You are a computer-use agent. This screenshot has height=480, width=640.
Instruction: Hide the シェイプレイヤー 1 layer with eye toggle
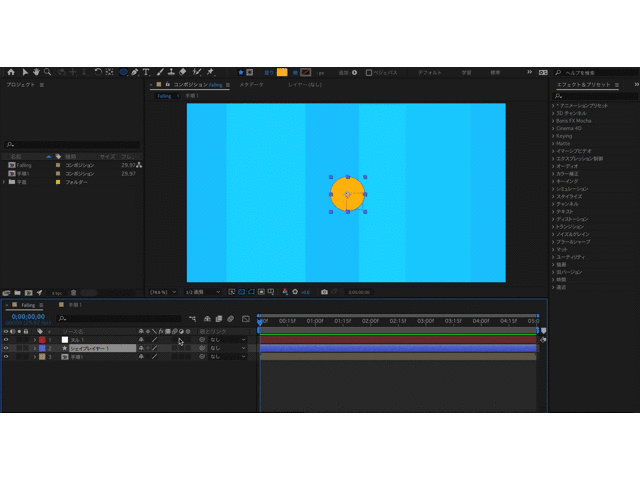(x=6, y=348)
